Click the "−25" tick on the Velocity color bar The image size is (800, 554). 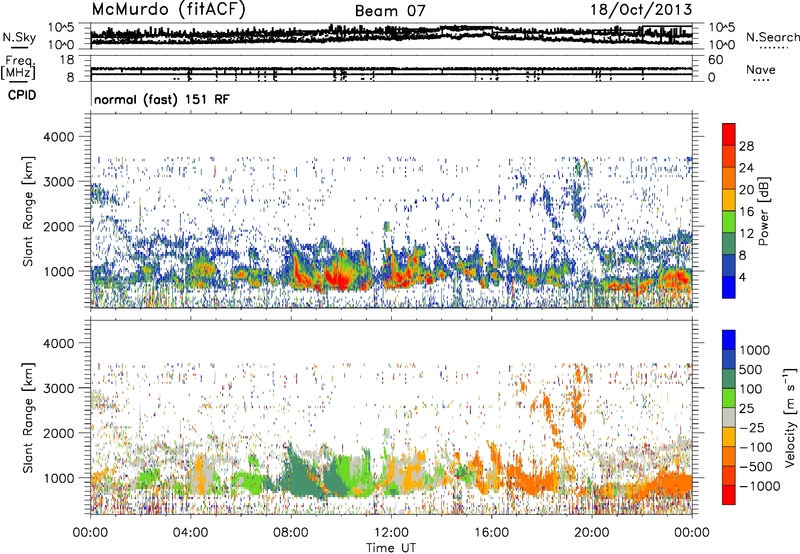[752, 428]
